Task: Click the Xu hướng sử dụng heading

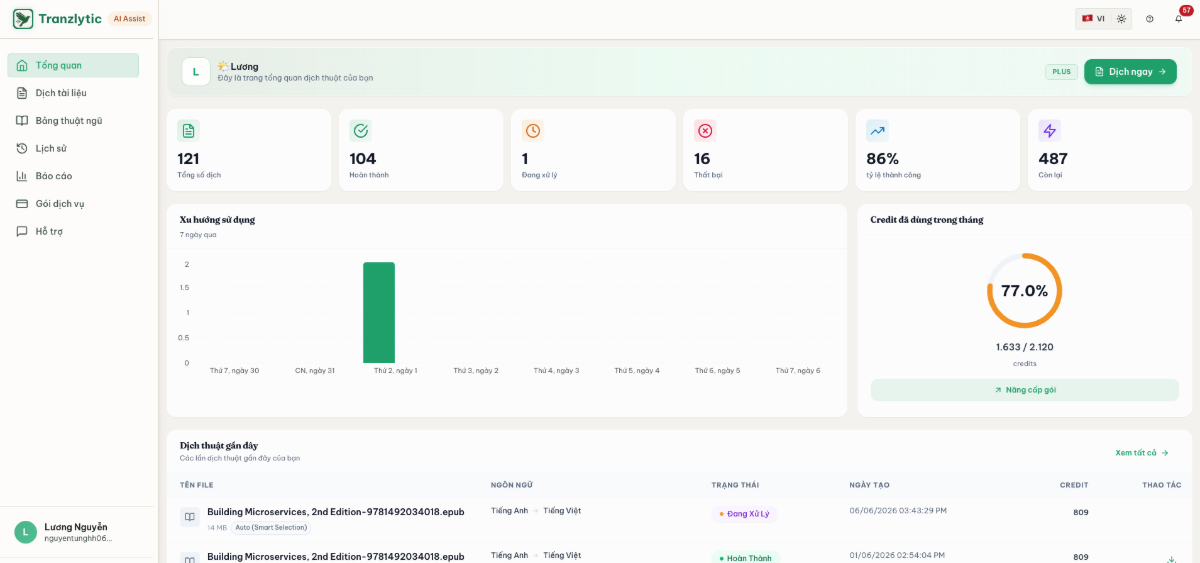Action: [x=217, y=220]
